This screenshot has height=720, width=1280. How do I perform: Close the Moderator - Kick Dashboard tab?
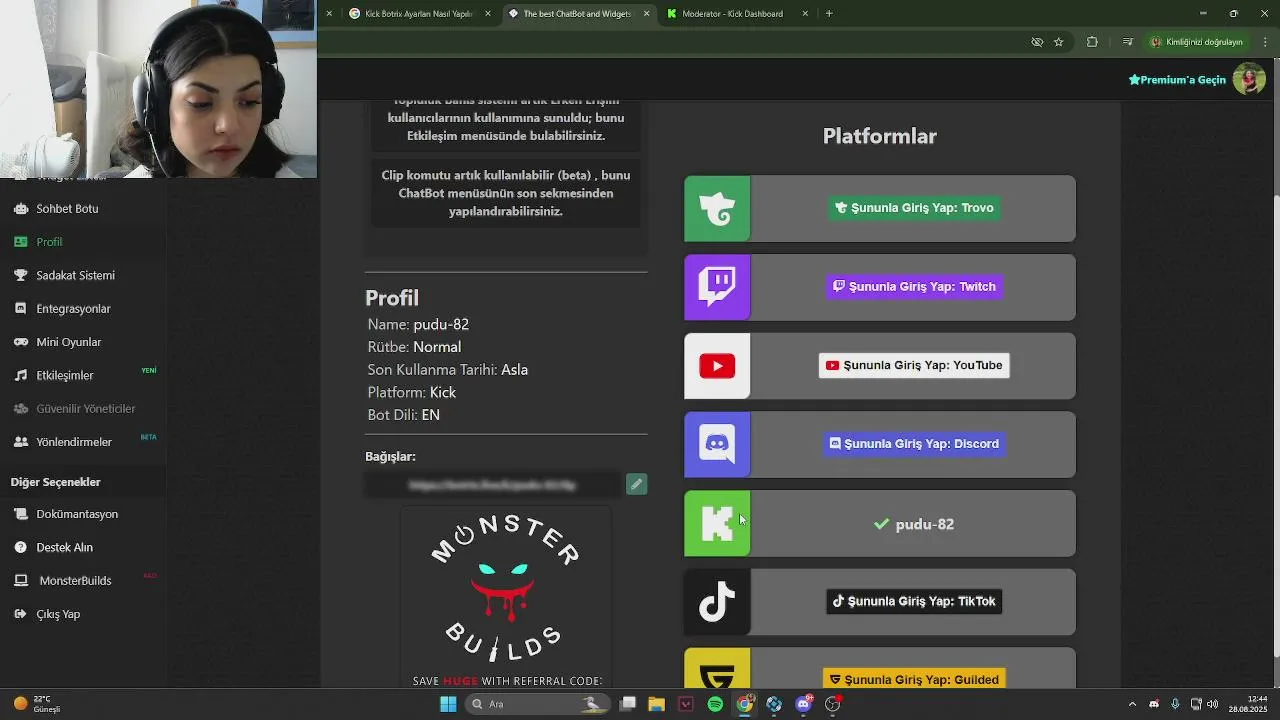[807, 14]
